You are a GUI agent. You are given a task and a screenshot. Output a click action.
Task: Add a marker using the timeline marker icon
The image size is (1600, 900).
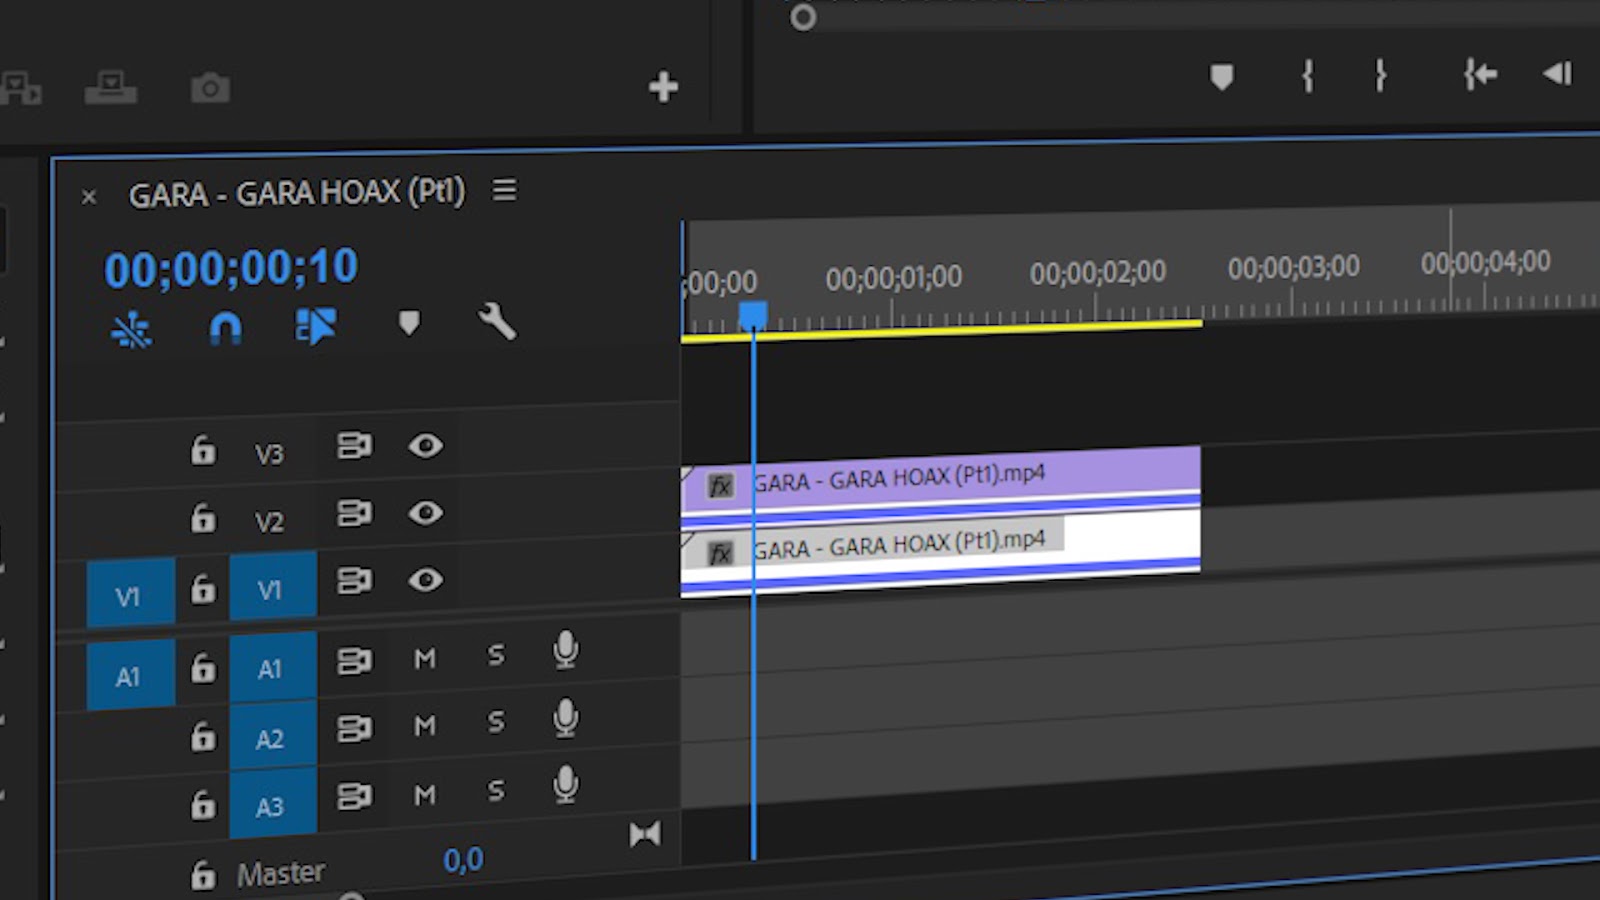pyautogui.click(x=408, y=324)
